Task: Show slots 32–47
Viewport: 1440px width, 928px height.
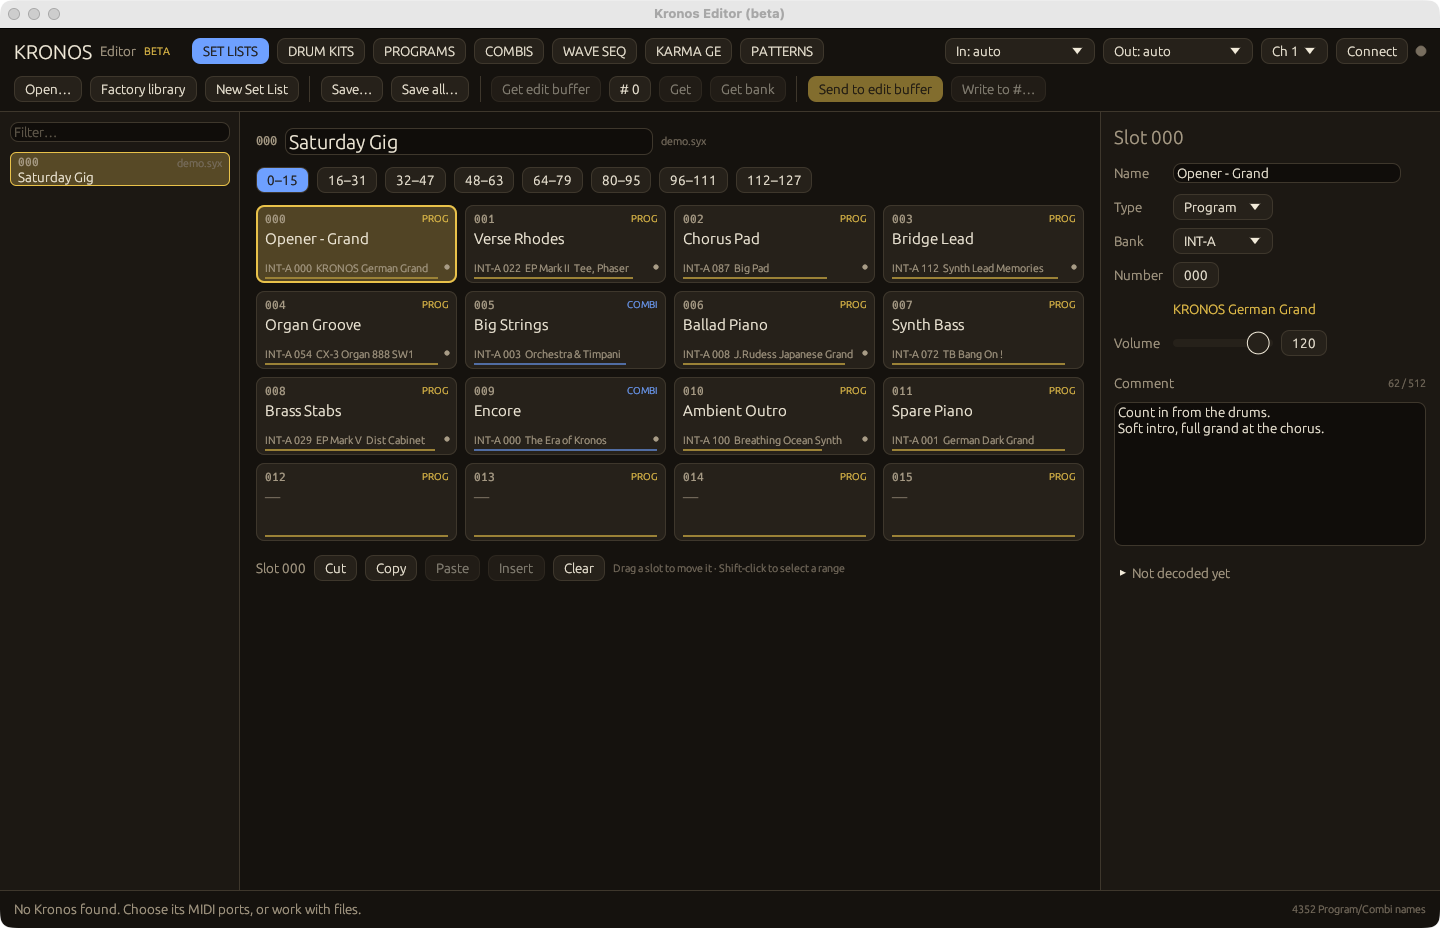Action: click(415, 180)
